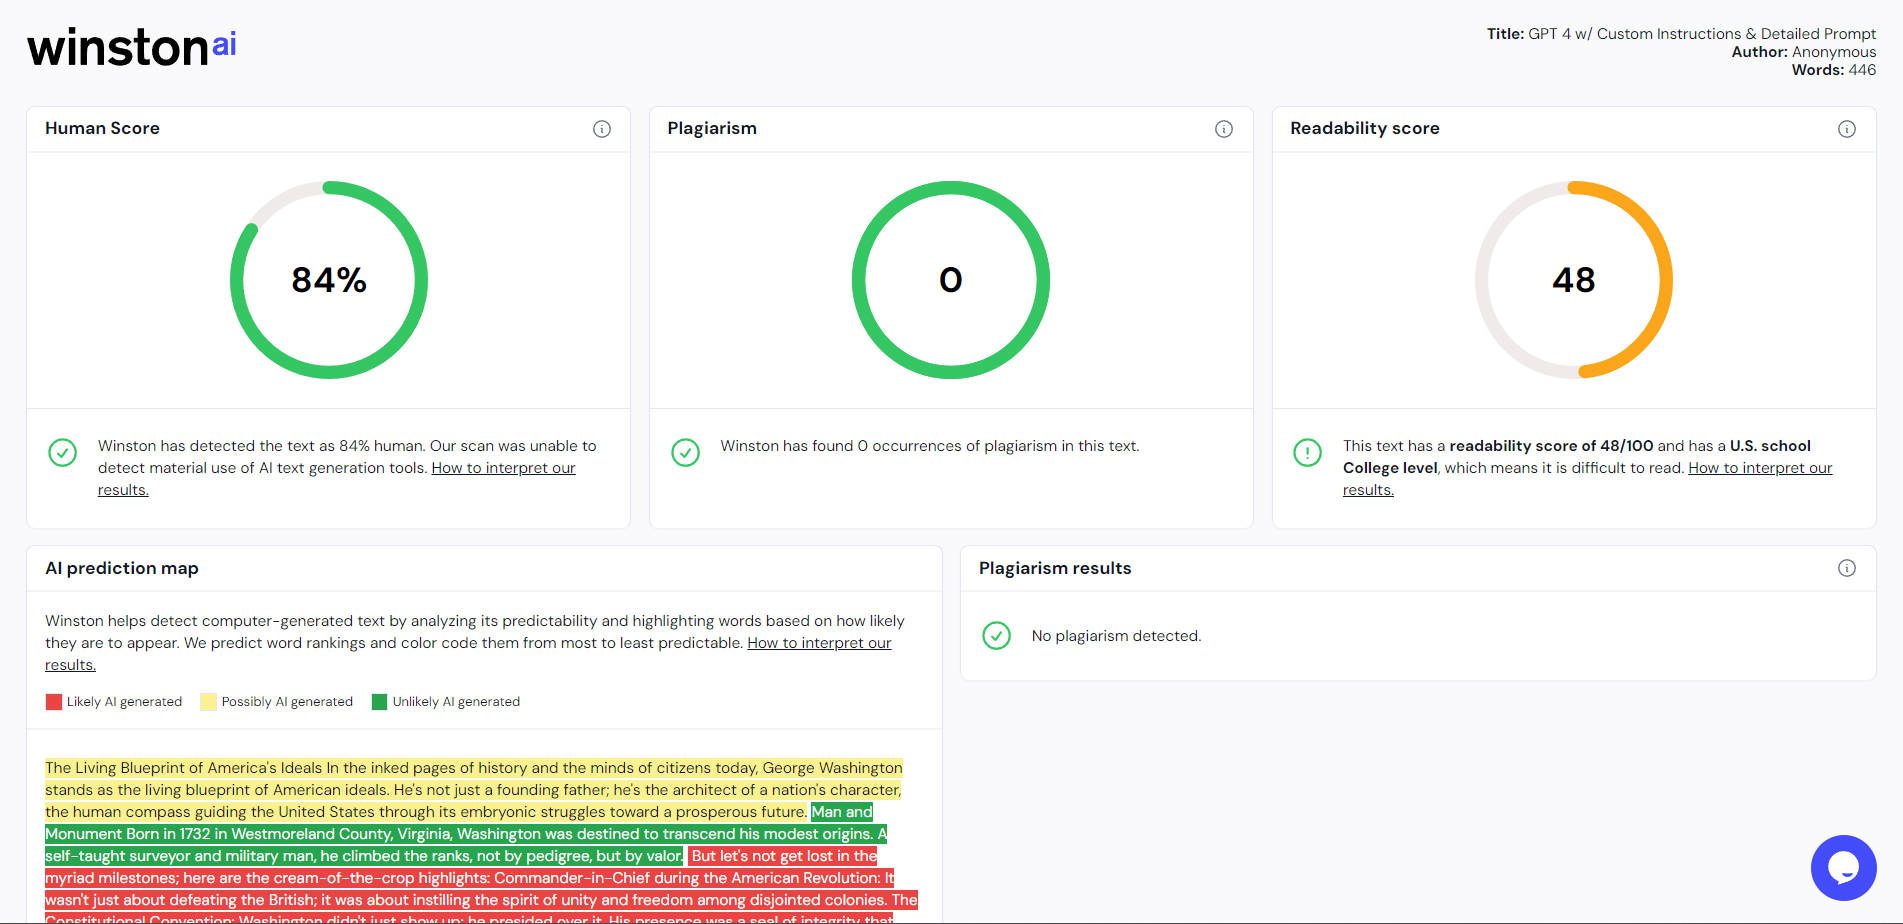
Task: Follow the interpret results link in AI prediction map
Action: 818,643
